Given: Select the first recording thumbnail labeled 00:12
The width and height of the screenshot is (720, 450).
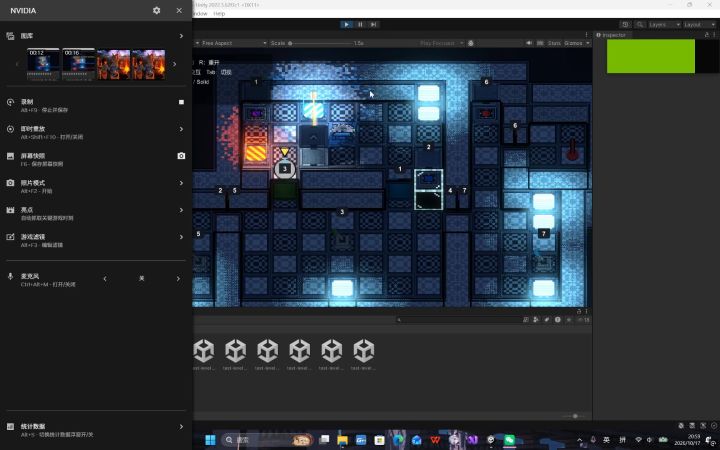Looking at the screenshot, I should [x=44, y=64].
